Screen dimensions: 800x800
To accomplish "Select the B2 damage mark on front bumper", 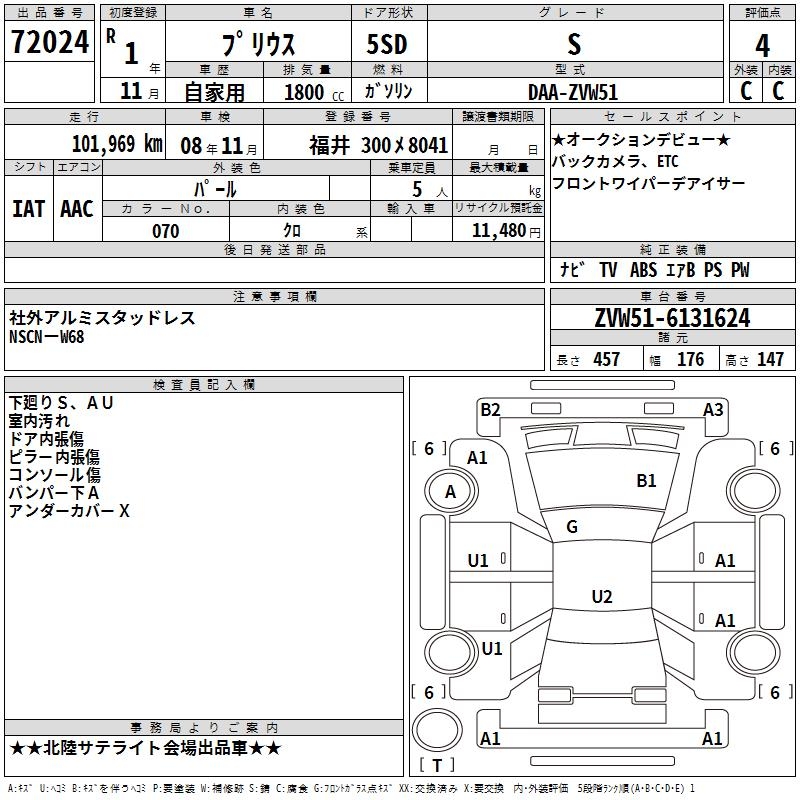I will coord(490,410).
